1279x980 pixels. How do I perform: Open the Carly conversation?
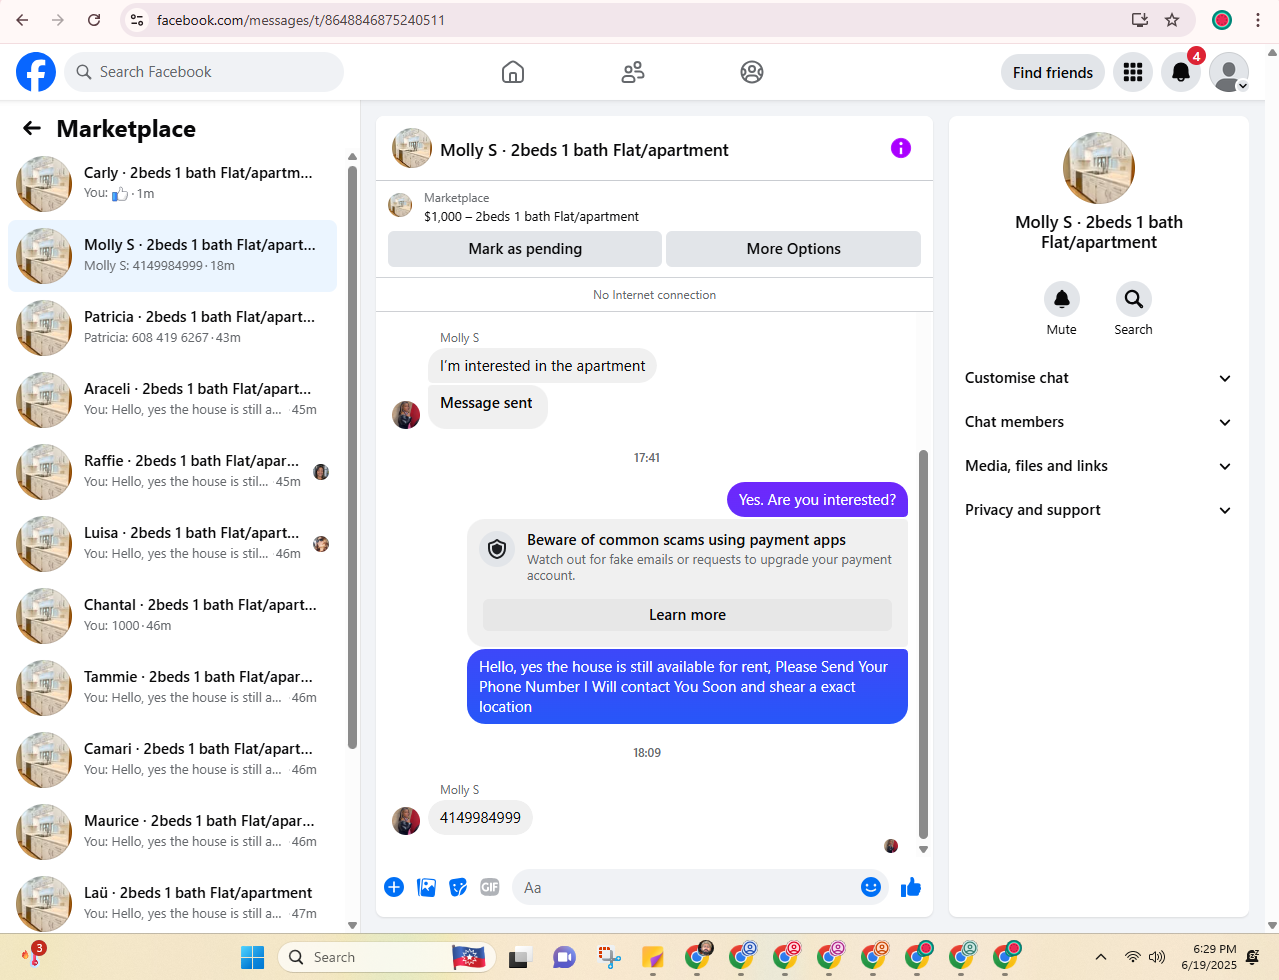coord(172,184)
